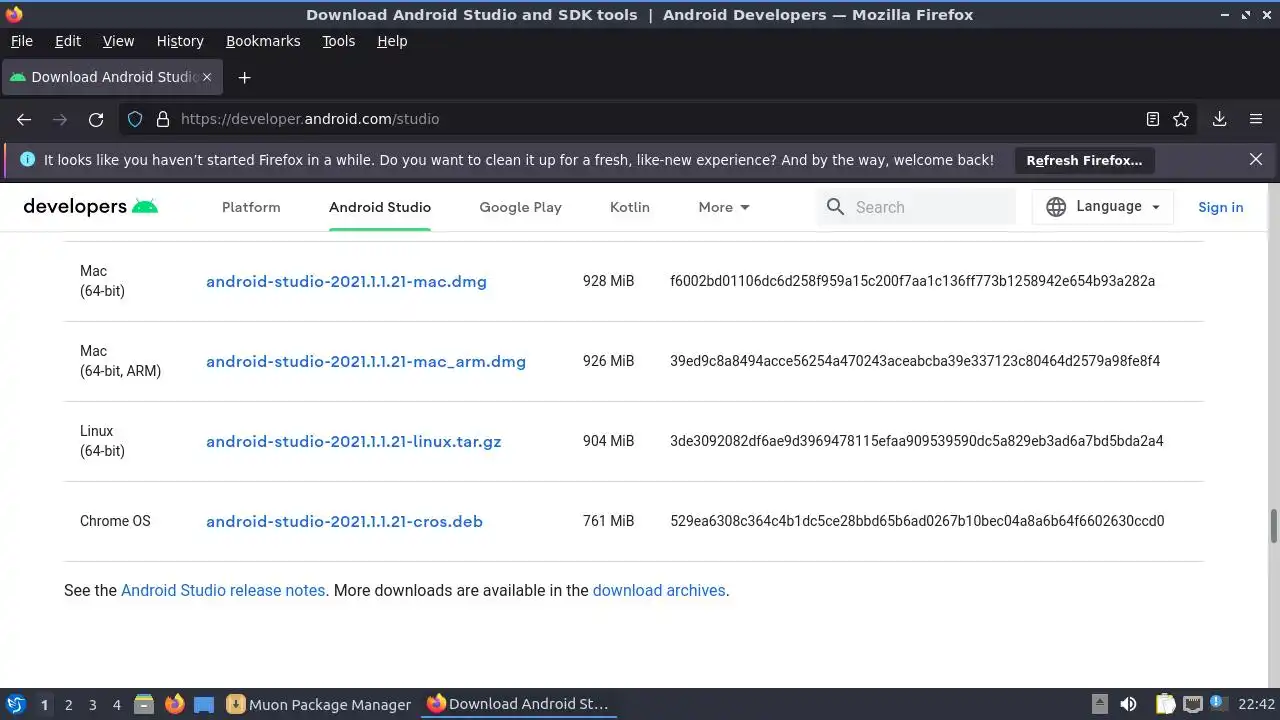Screen dimensions: 1280x720
Task: Open the Kotlin section
Action: (630, 207)
